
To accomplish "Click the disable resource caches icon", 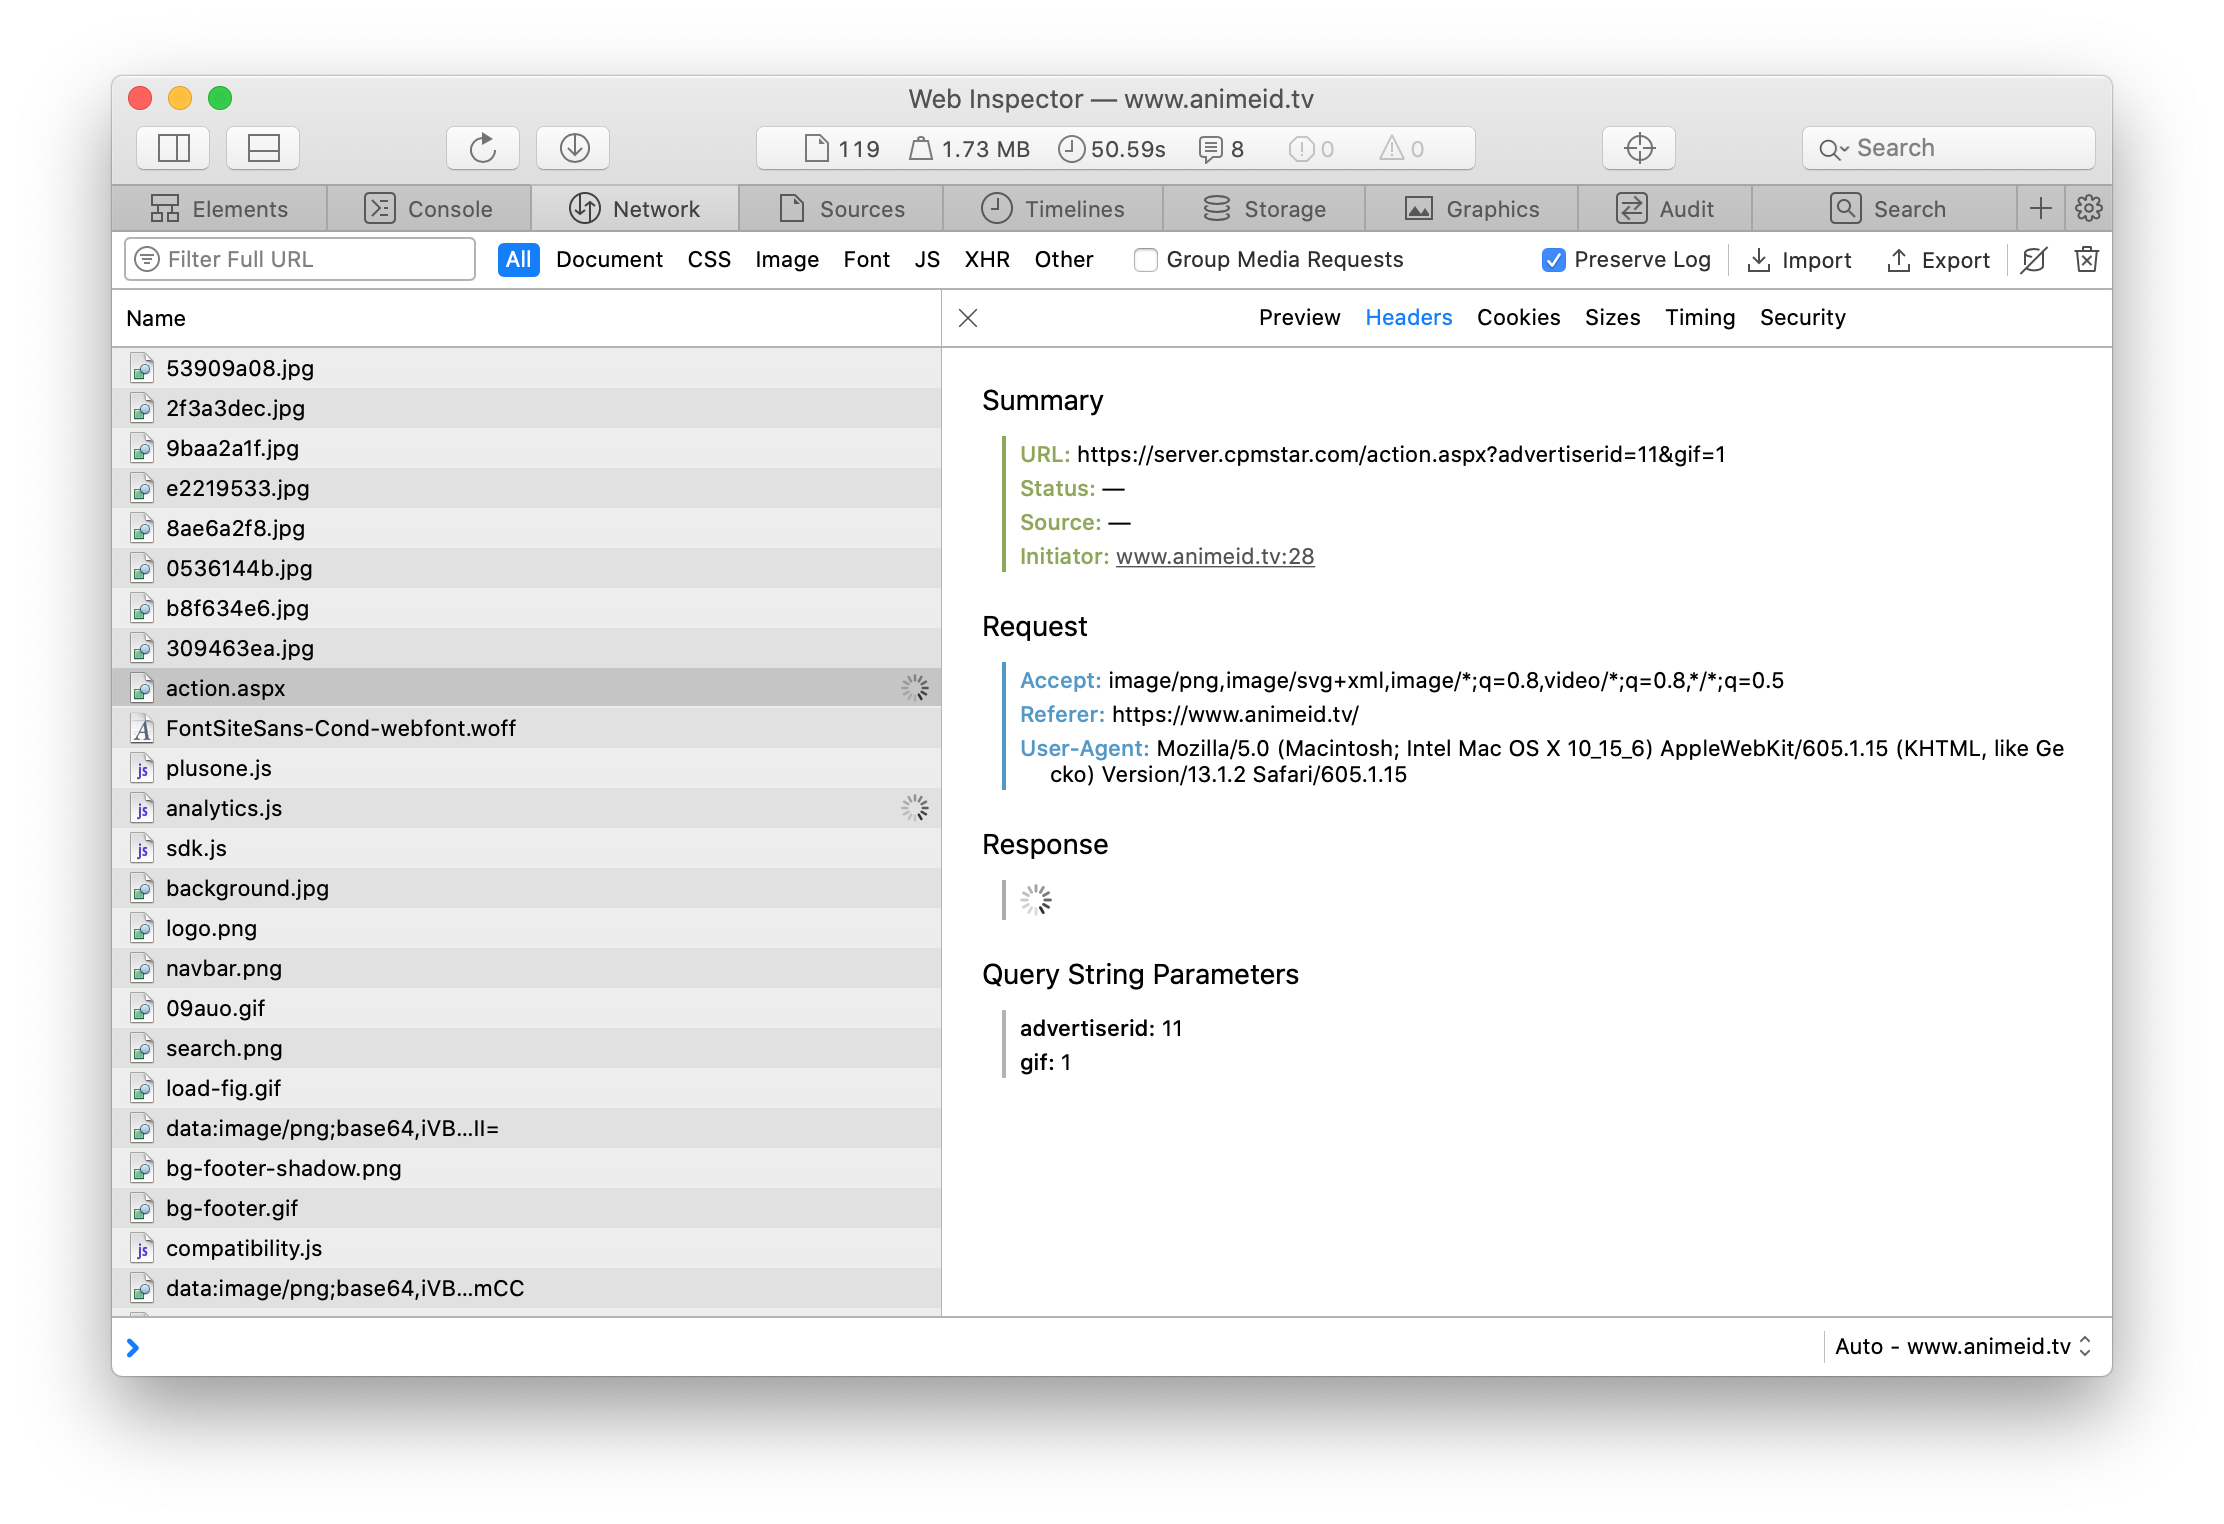I will 2033,260.
